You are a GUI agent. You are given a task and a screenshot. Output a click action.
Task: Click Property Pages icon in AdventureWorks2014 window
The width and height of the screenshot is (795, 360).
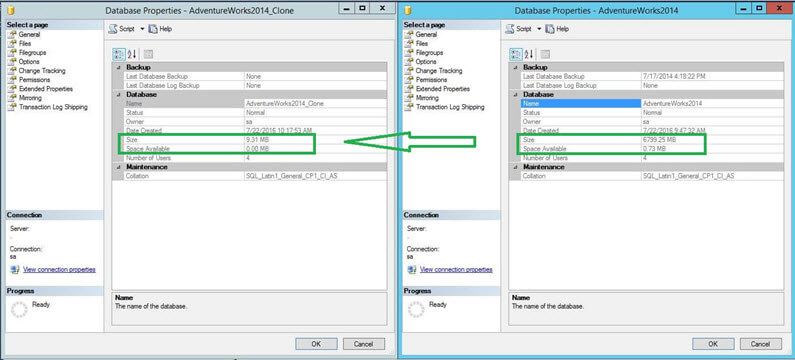click(x=545, y=54)
